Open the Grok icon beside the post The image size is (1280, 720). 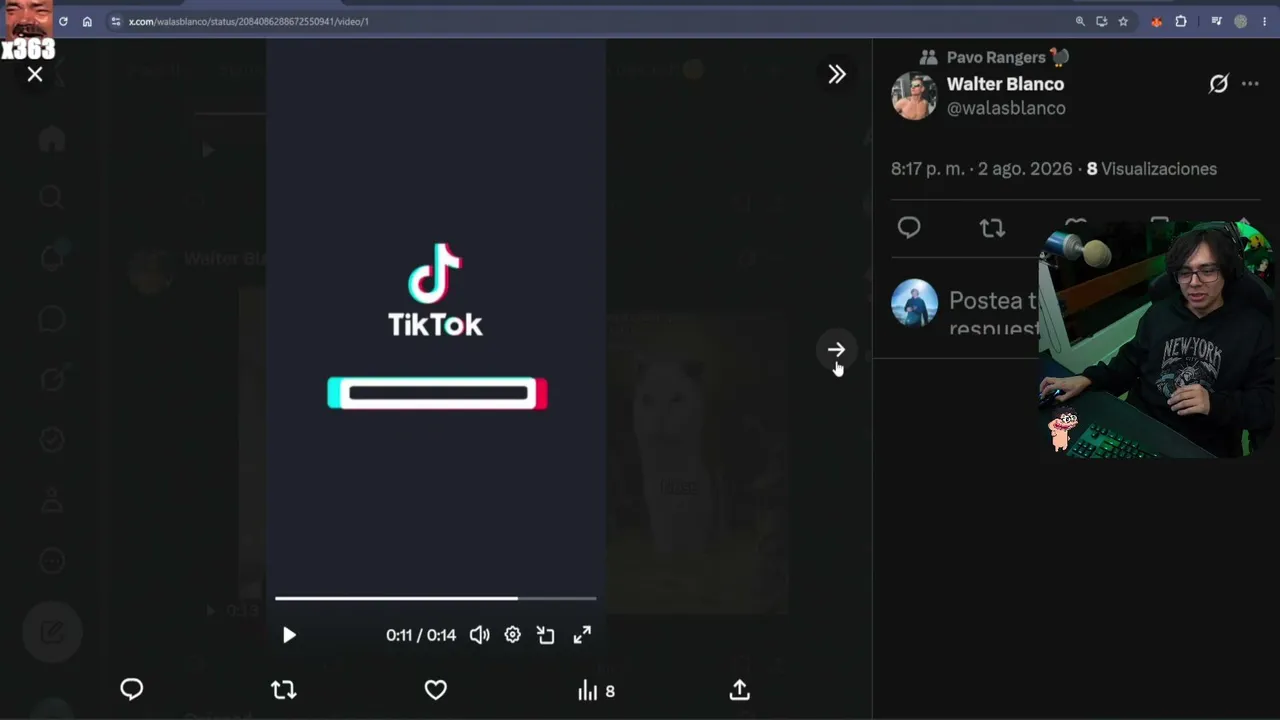1218,84
